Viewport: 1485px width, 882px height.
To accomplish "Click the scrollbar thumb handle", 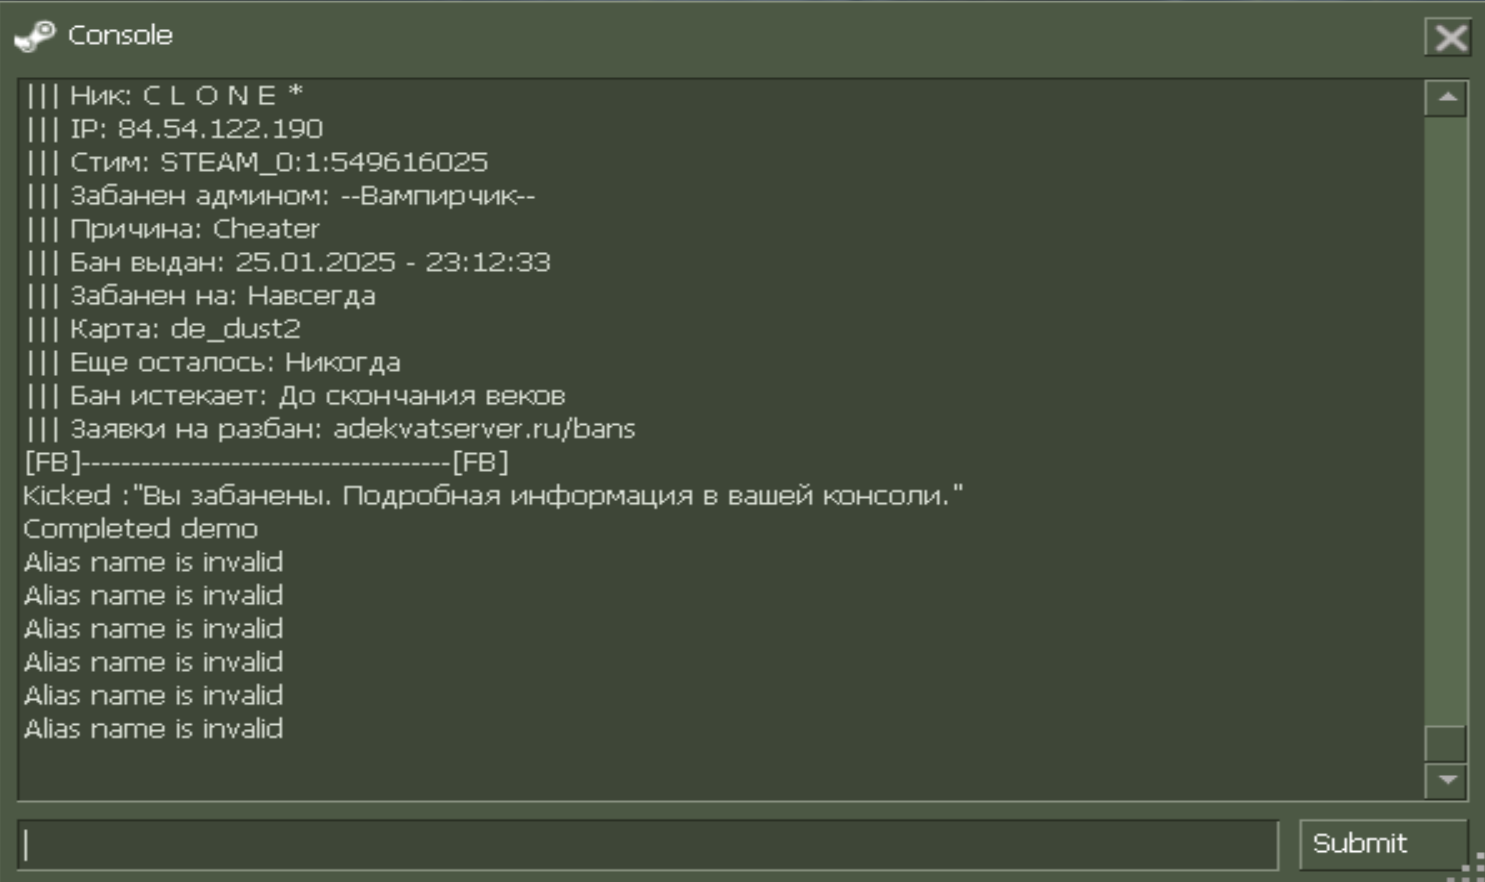I will (x=1446, y=743).
